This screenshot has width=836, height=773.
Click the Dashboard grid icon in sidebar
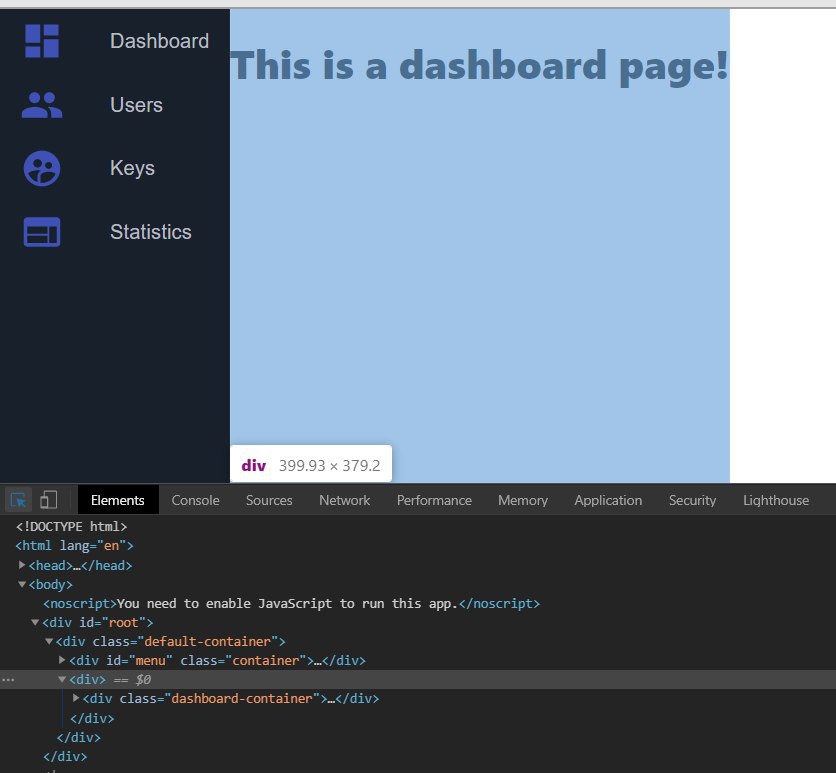42,41
